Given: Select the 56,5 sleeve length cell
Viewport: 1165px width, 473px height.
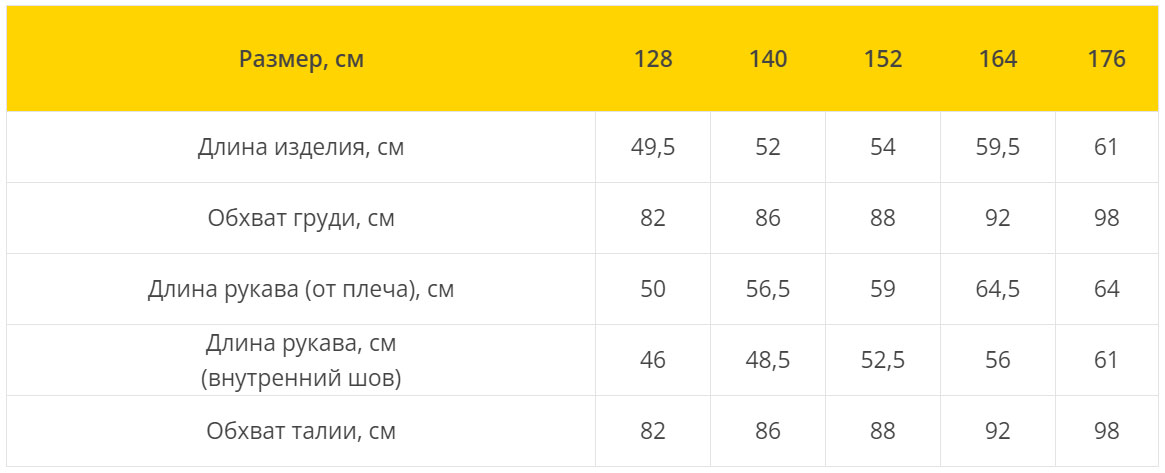Looking at the screenshot, I should click(768, 289).
